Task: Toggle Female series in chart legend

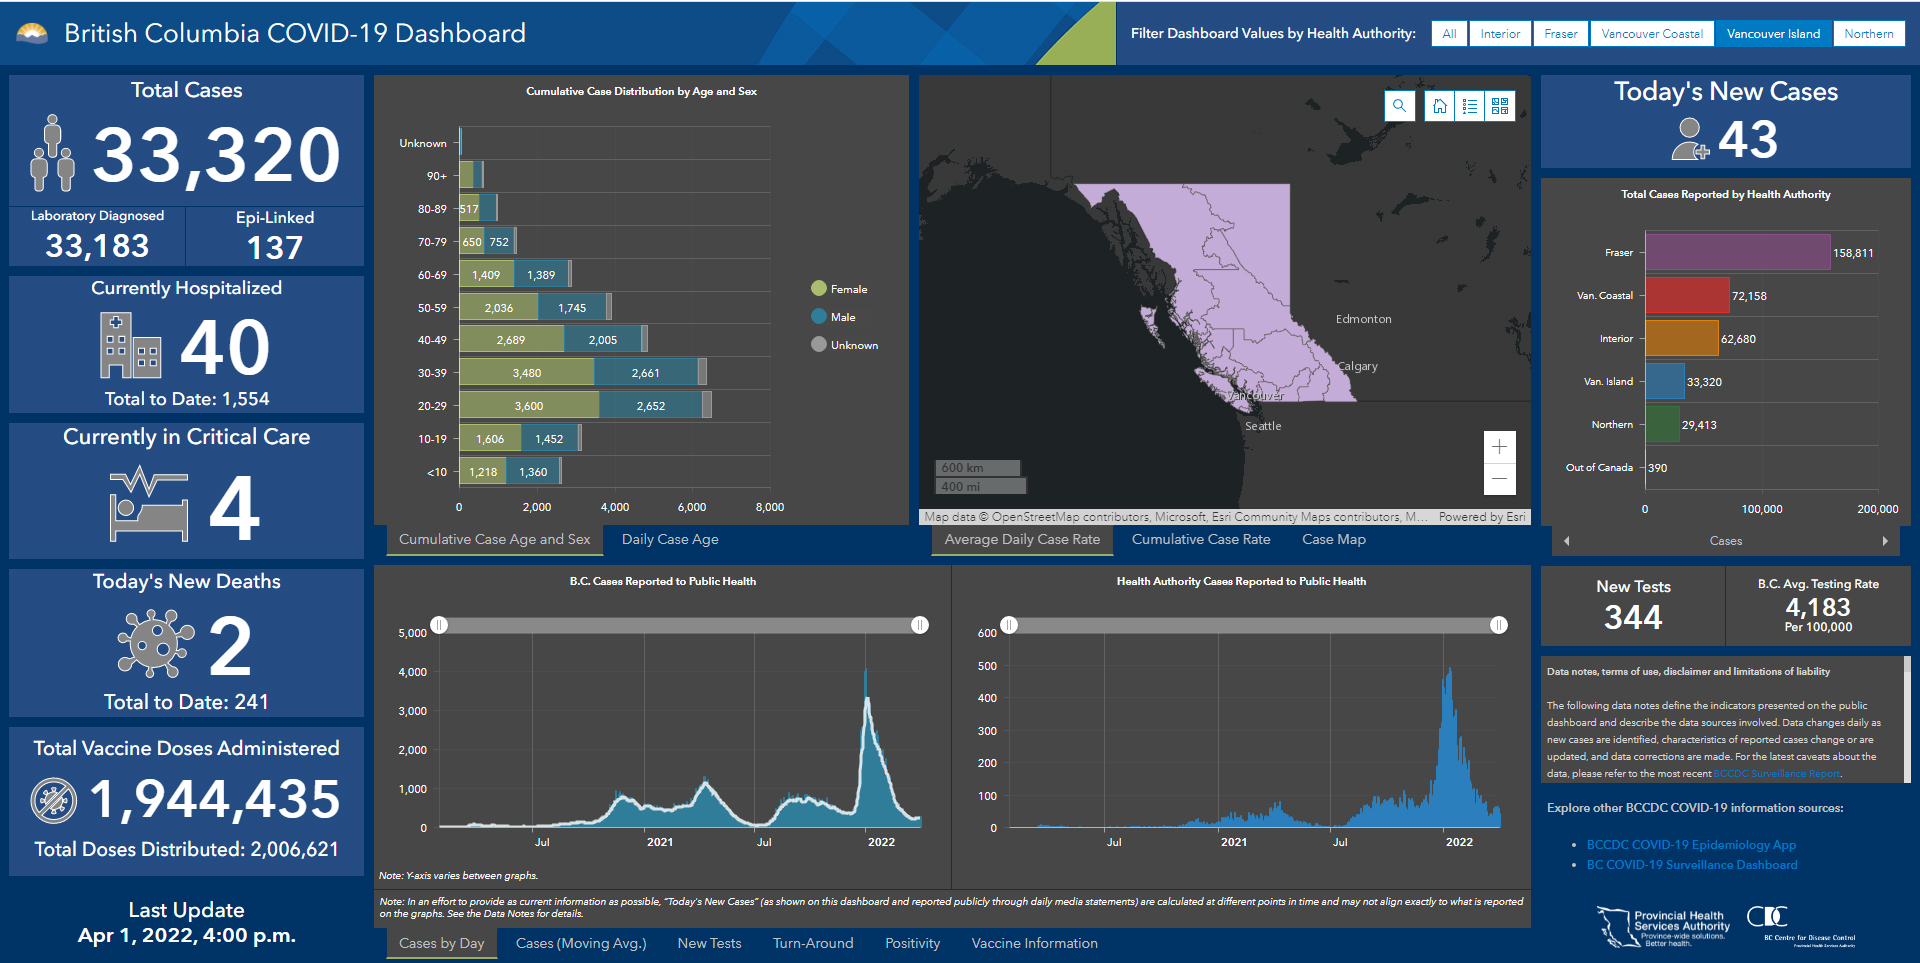Action: (x=839, y=289)
